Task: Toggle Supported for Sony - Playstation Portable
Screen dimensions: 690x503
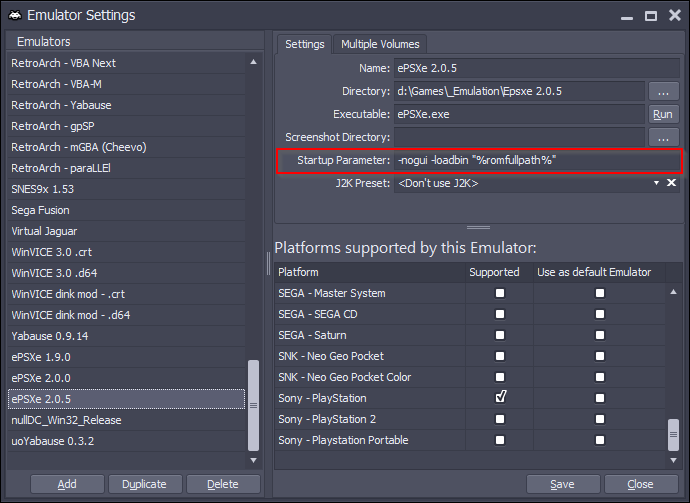Action: point(500,440)
